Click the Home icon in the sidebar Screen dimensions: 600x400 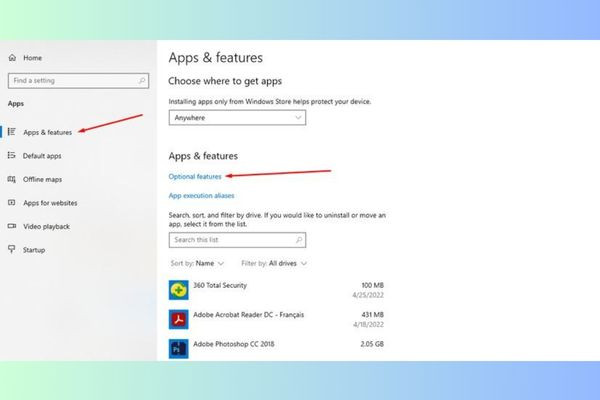tap(12, 58)
